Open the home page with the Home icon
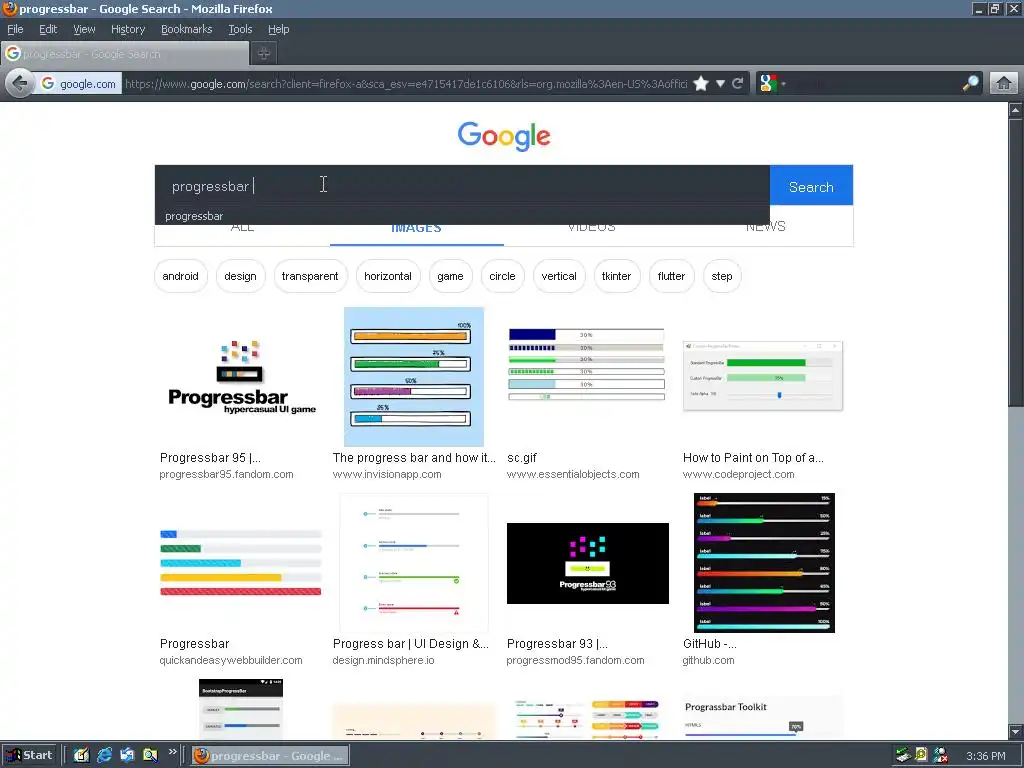 [x=1004, y=84]
